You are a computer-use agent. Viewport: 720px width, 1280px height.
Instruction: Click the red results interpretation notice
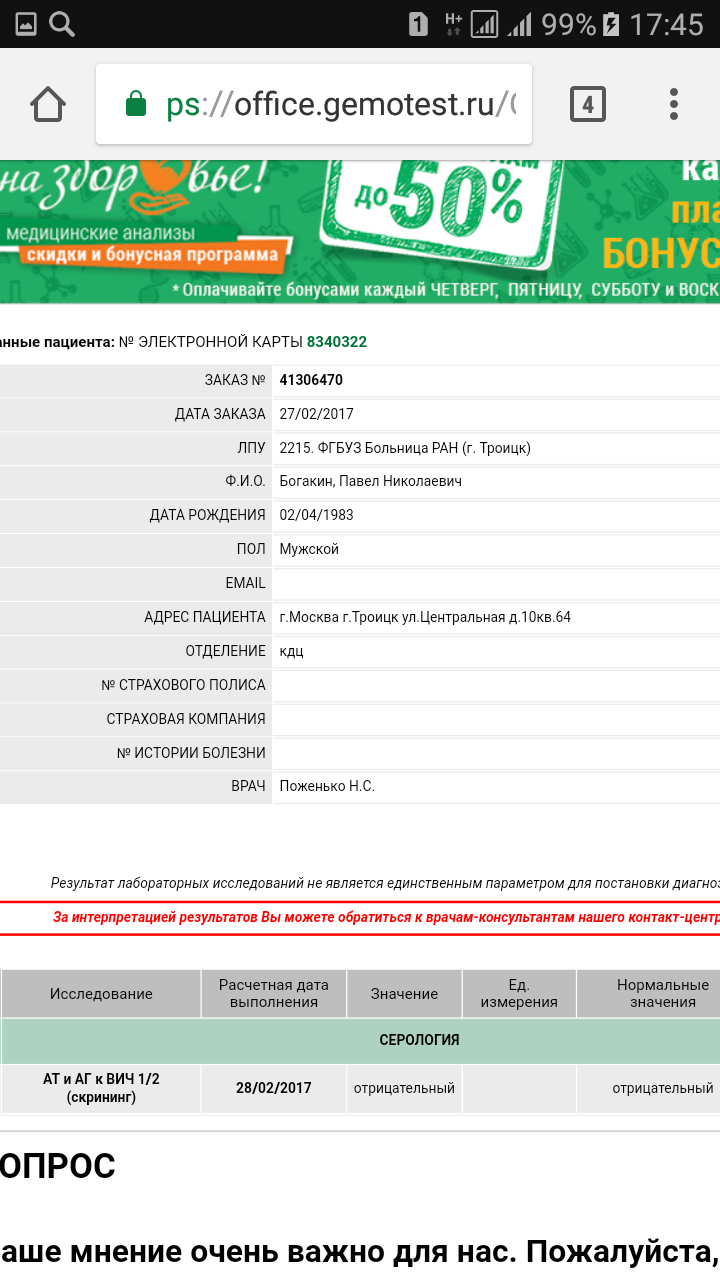[385, 916]
